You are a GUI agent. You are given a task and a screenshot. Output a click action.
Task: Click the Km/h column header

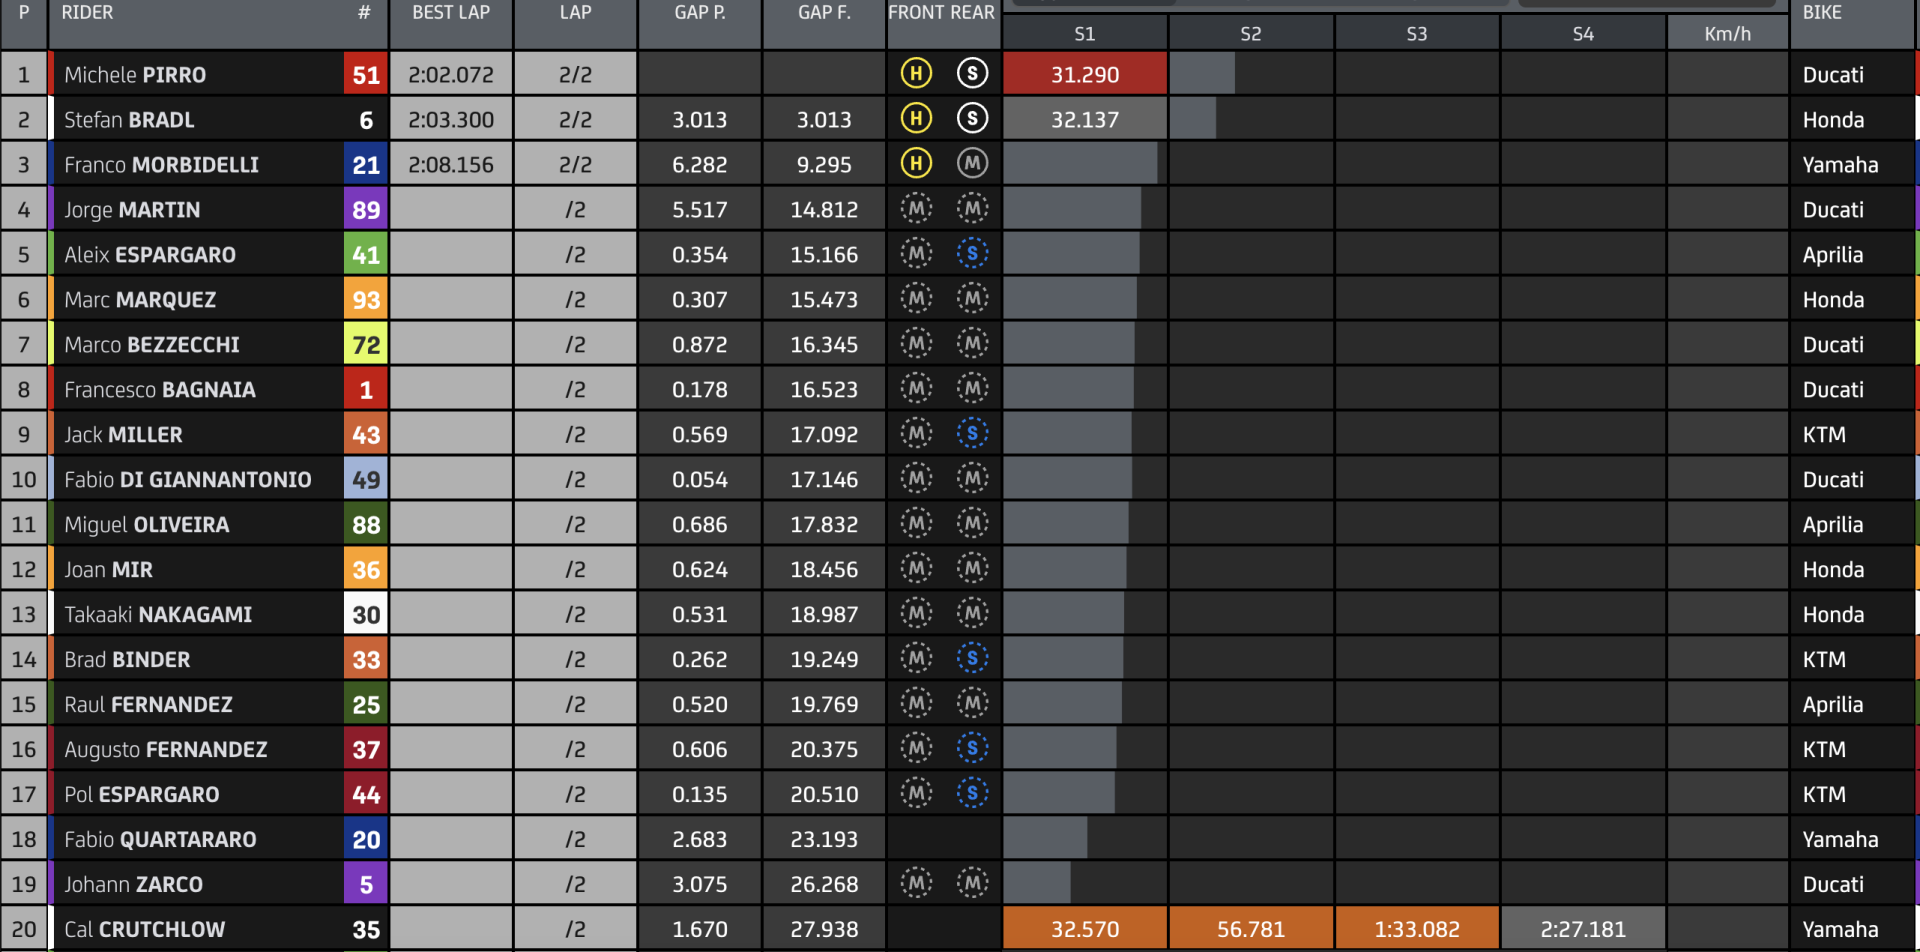click(x=1728, y=34)
